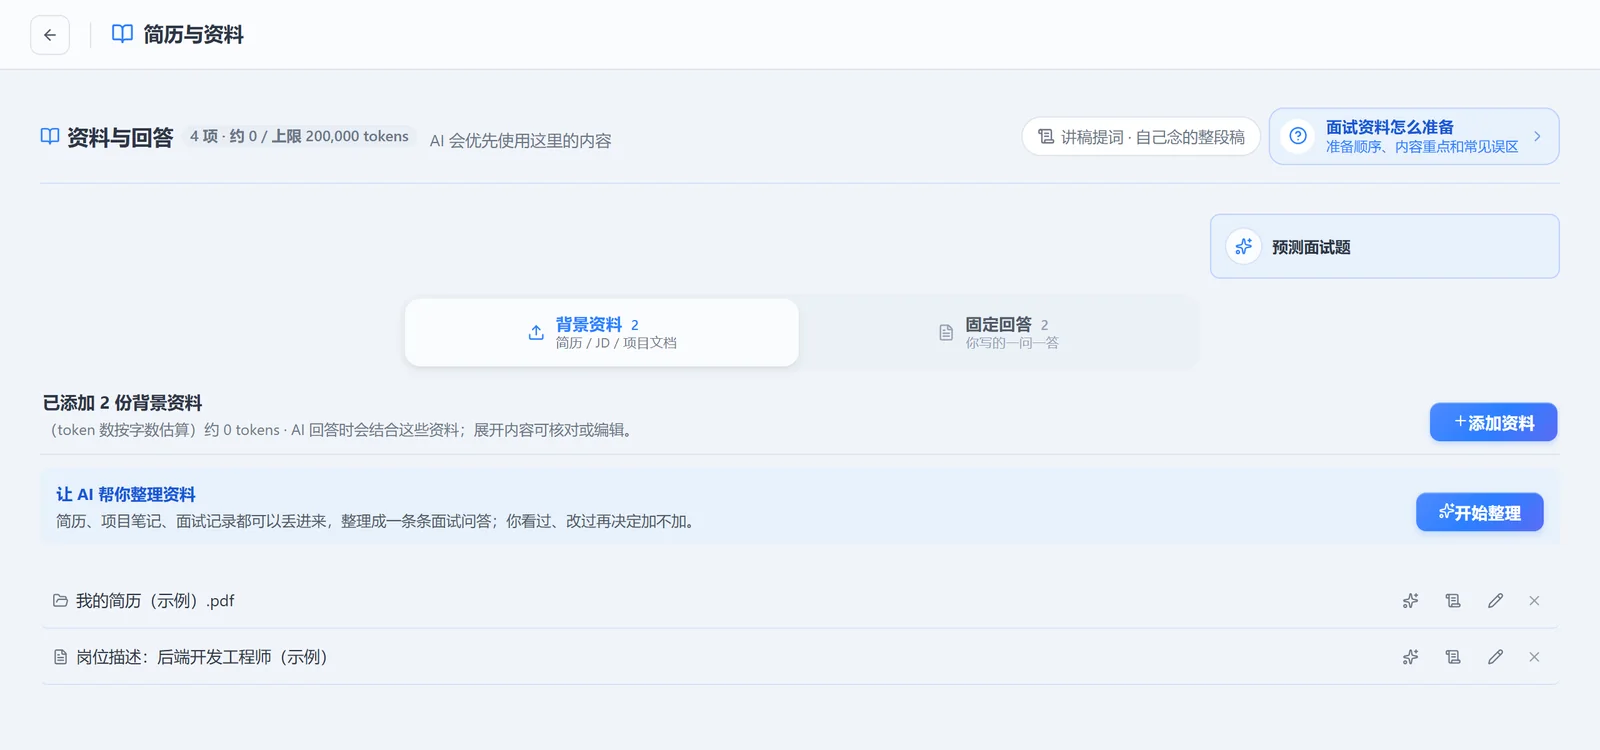Edit 岗位描述：后端开发工程师 with the pencil icon
This screenshot has height=750, width=1600.
(x=1495, y=657)
